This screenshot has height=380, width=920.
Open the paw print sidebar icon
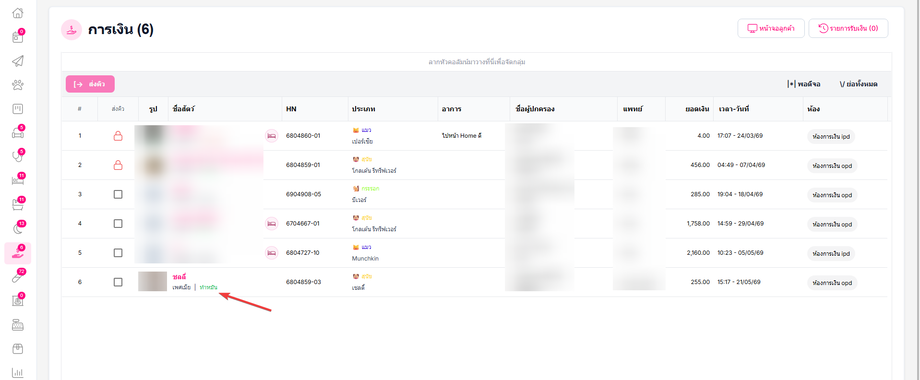(x=18, y=85)
